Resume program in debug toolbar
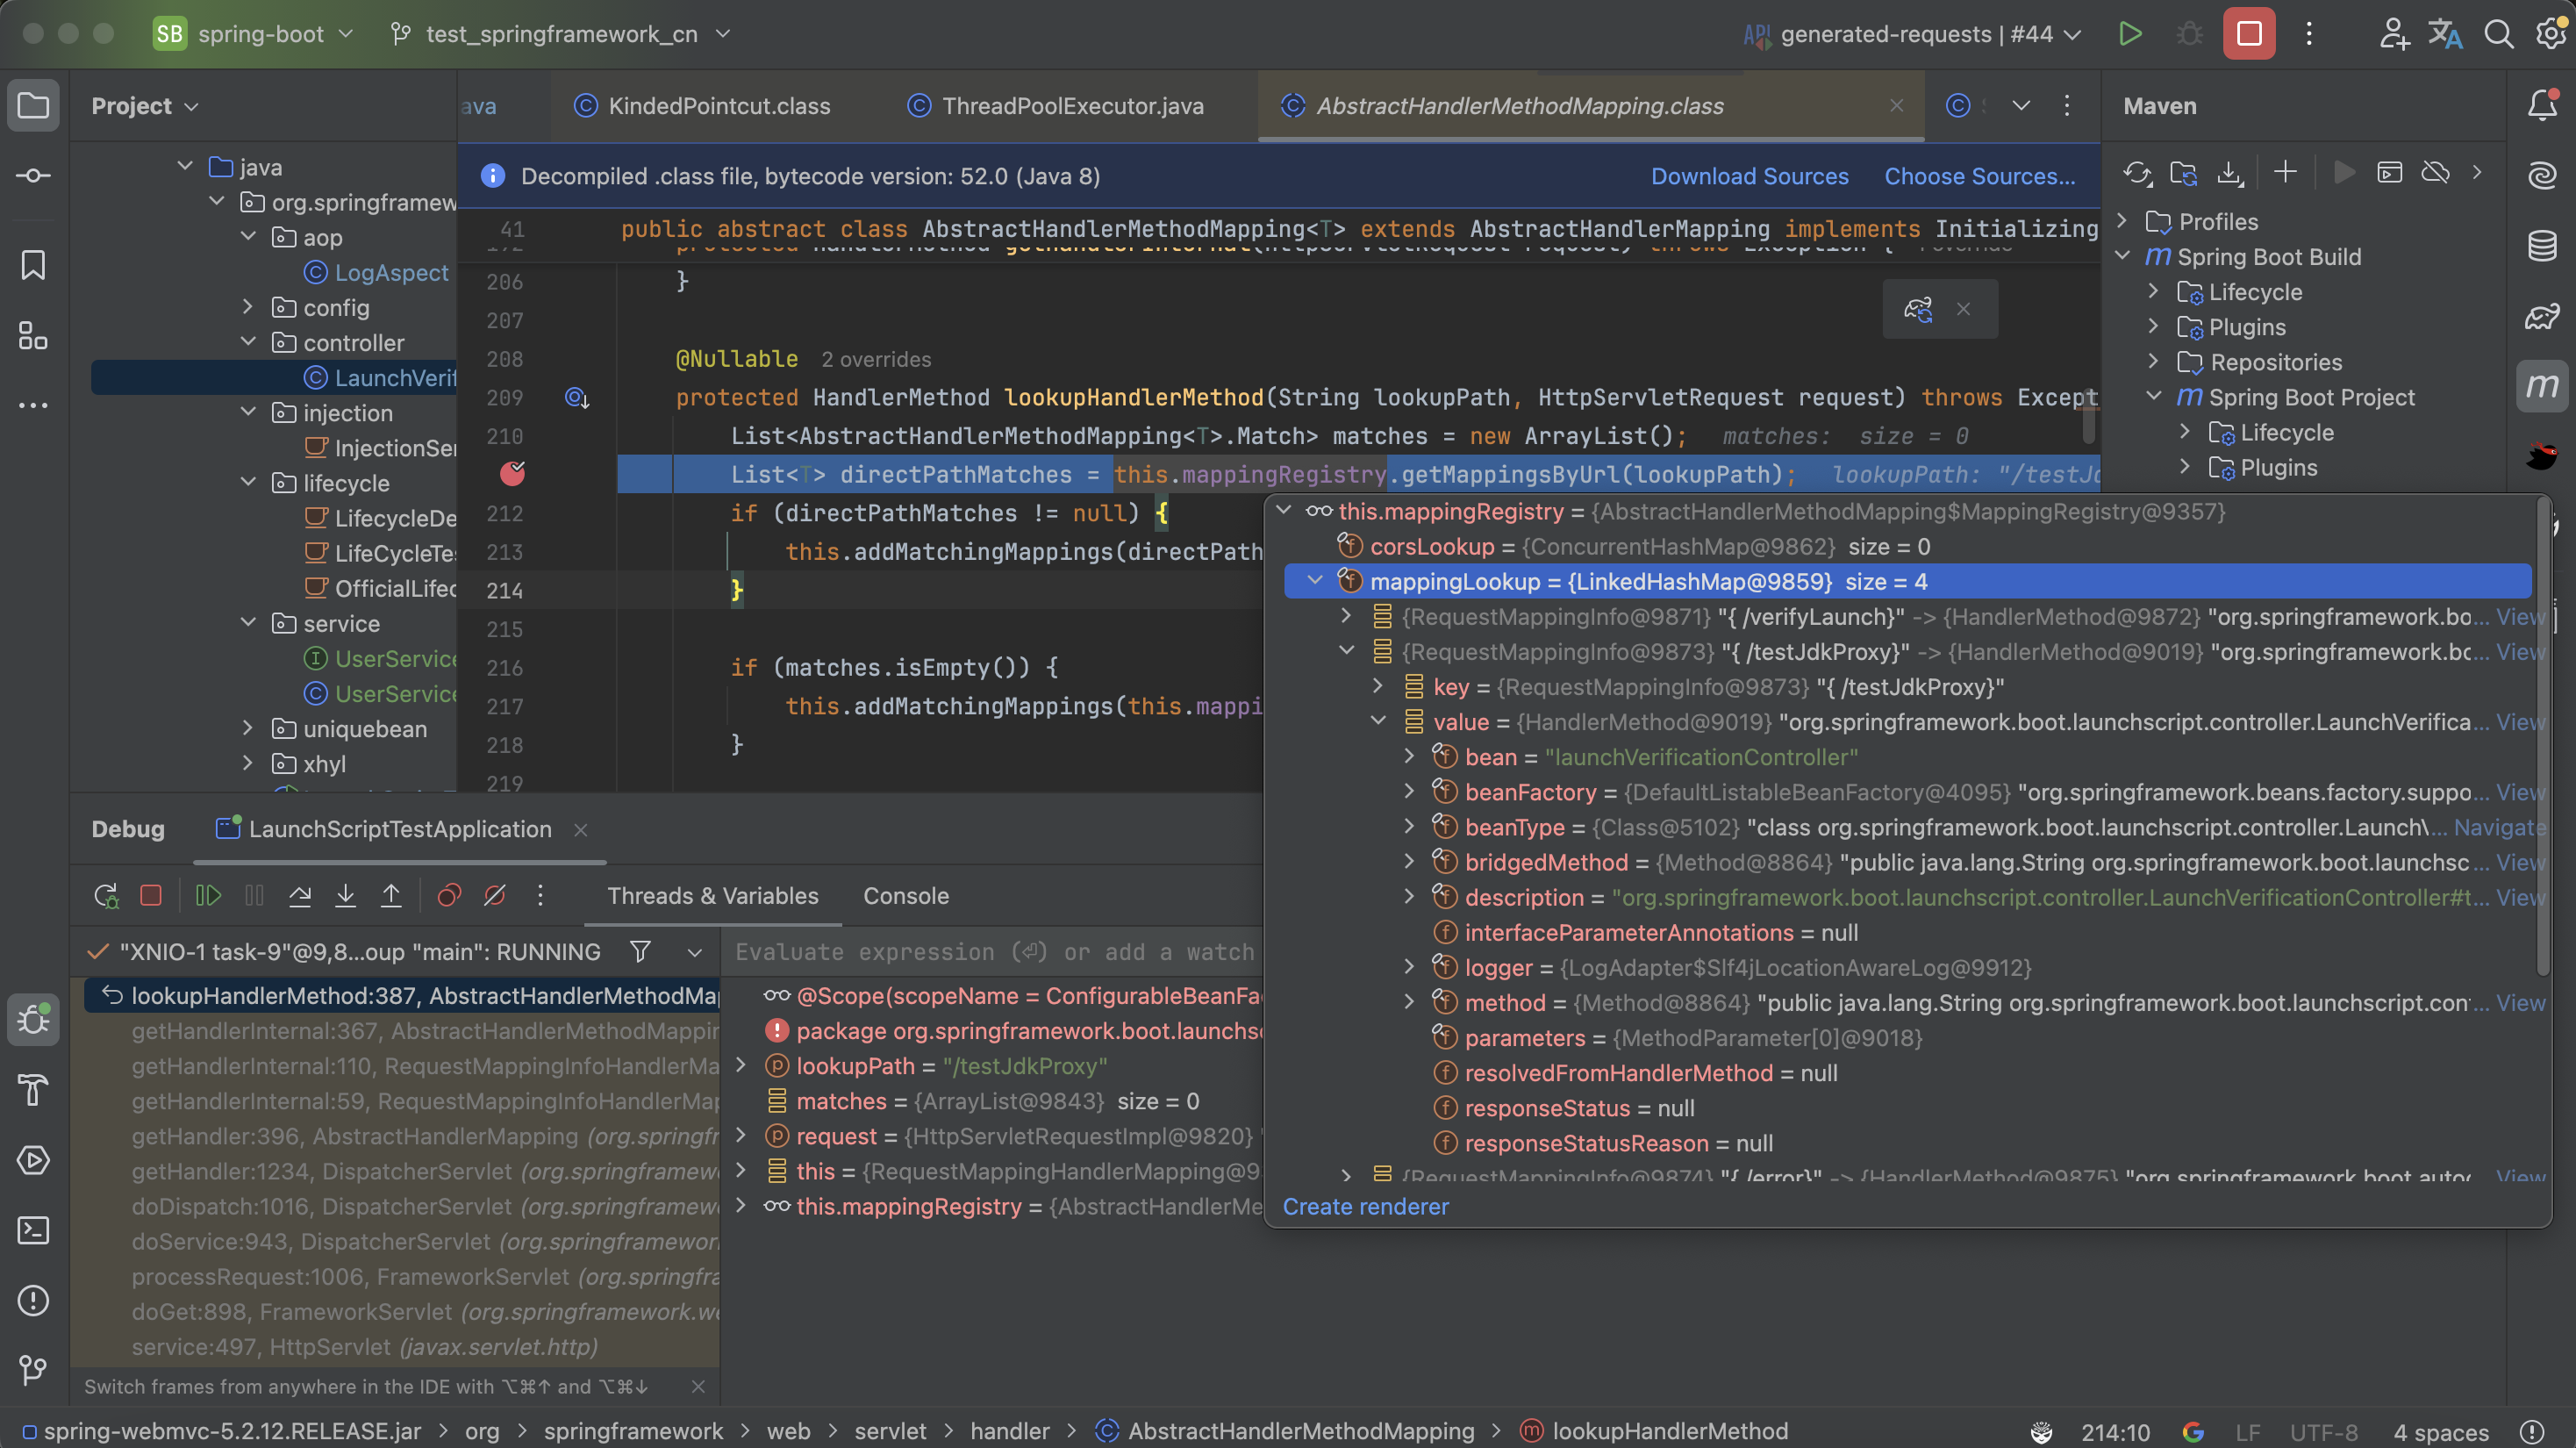The image size is (2576, 1448). click(208, 896)
